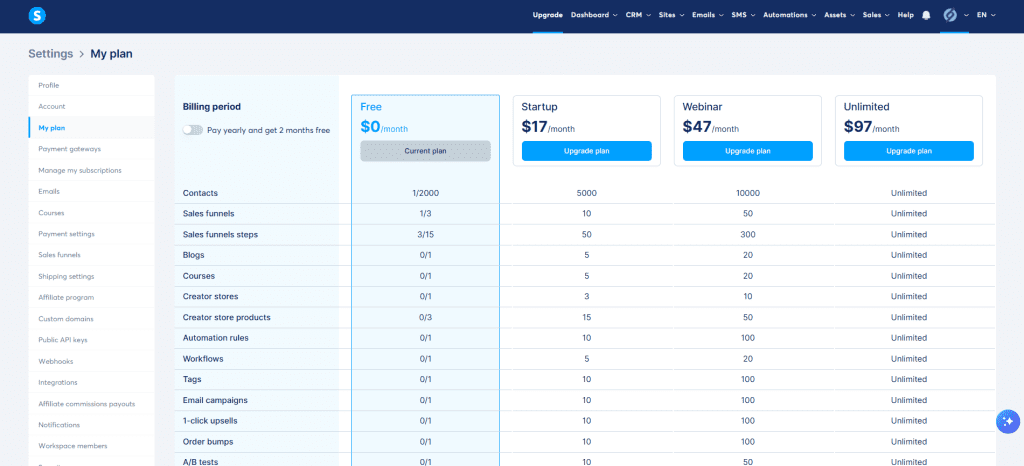Expand the CRM dropdown

[x=638, y=15]
